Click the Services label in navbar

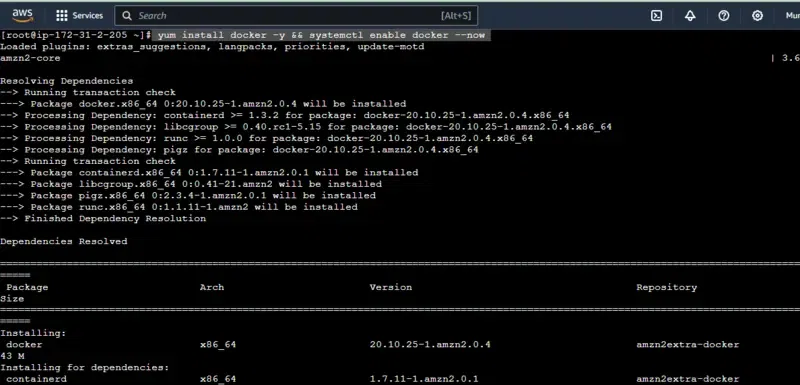(88, 16)
